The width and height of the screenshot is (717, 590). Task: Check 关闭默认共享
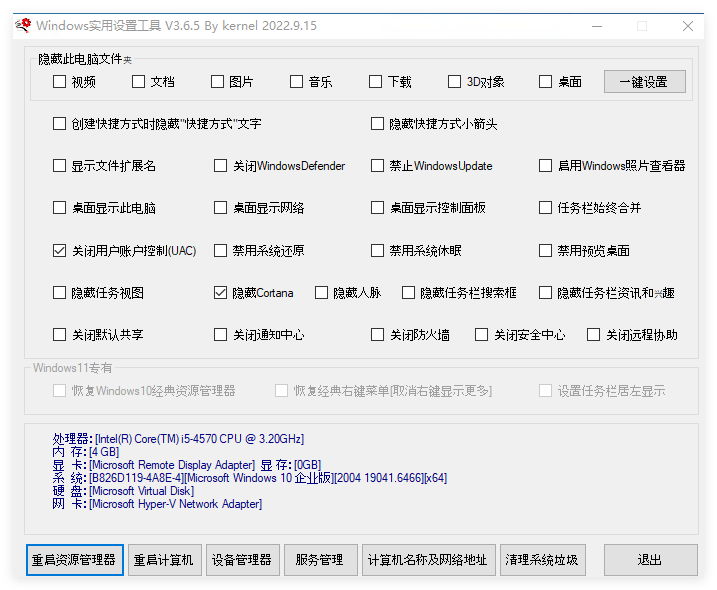pos(59,335)
